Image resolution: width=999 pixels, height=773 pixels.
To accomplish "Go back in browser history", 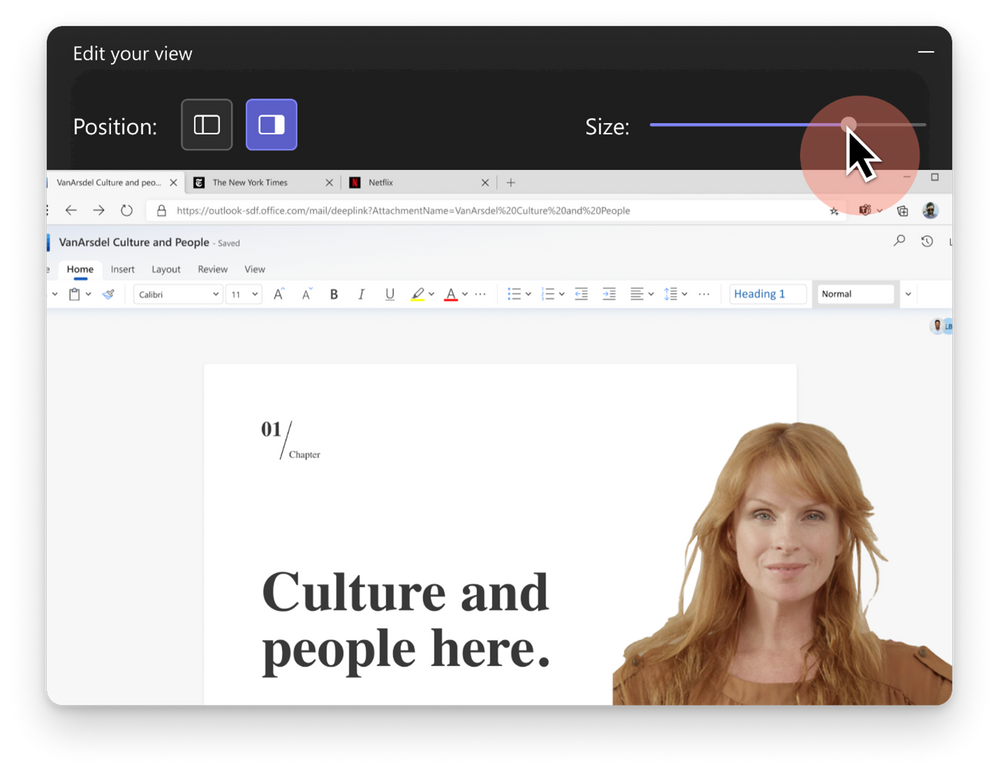I will (71, 210).
